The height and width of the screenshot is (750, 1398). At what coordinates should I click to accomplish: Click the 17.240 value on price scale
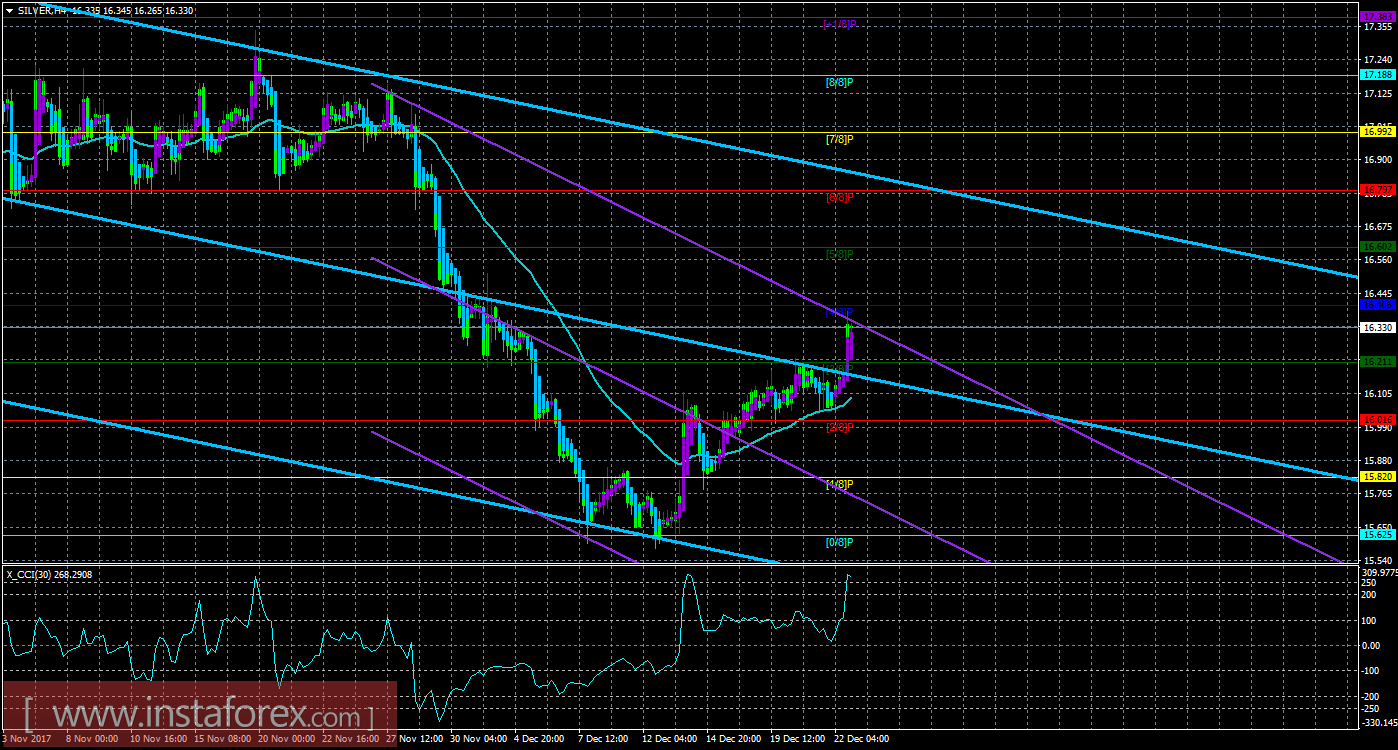[x=1377, y=59]
